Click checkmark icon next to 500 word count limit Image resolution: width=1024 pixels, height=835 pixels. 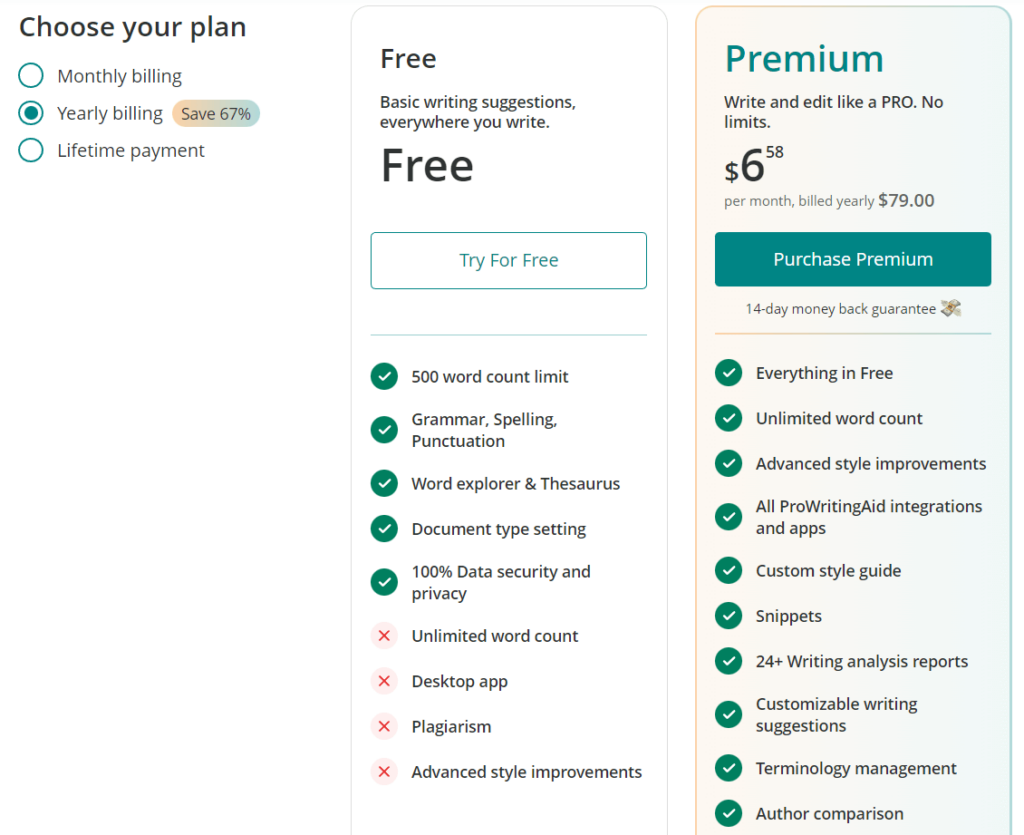pos(384,377)
